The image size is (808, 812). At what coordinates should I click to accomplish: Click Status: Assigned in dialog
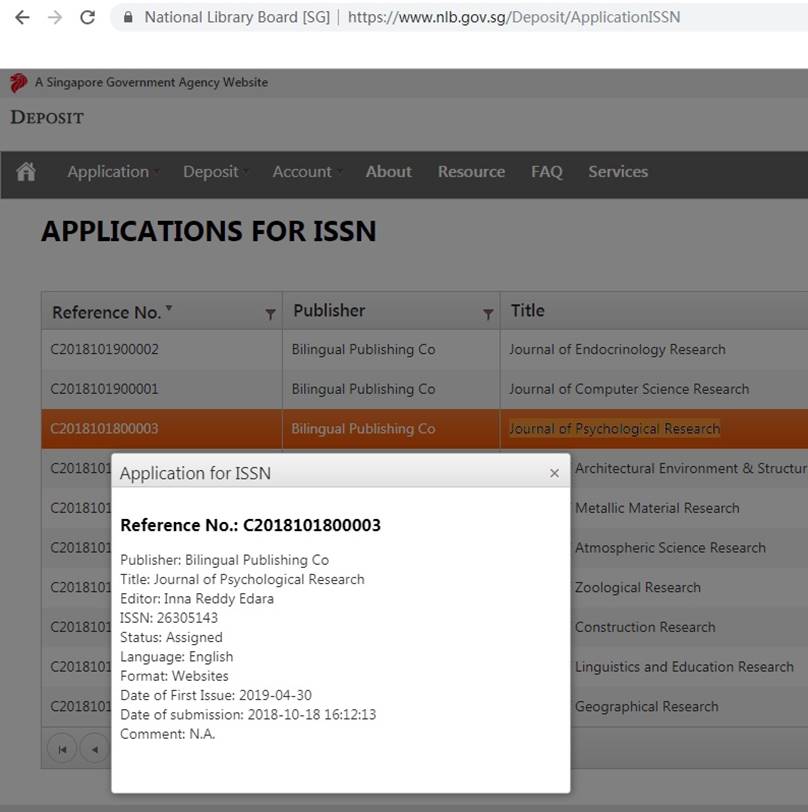tap(171, 637)
